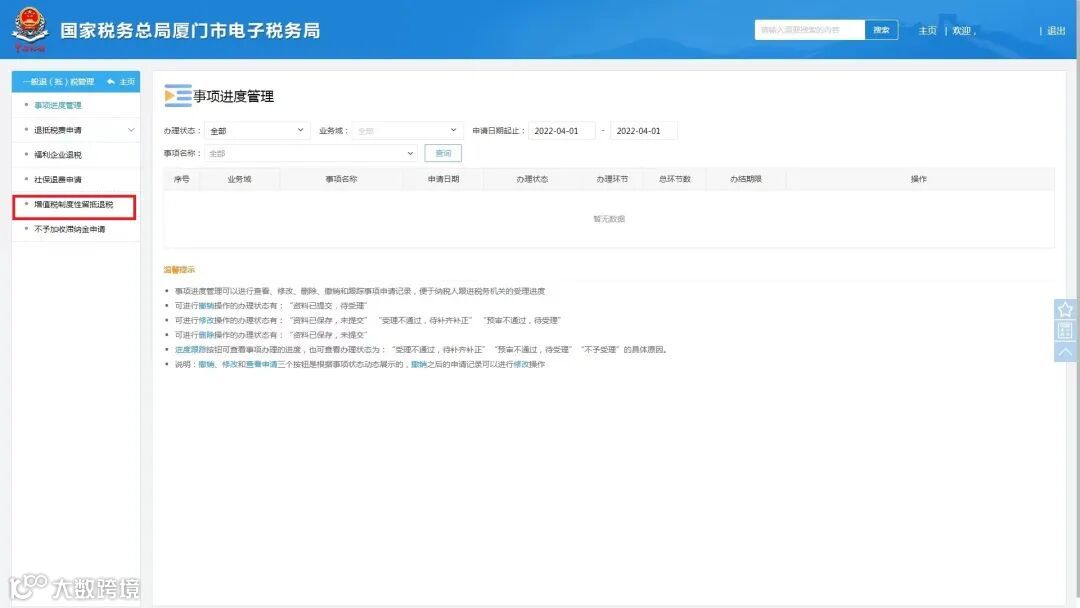
Task: Click the 申请日期 column header
Action: click(x=444, y=179)
